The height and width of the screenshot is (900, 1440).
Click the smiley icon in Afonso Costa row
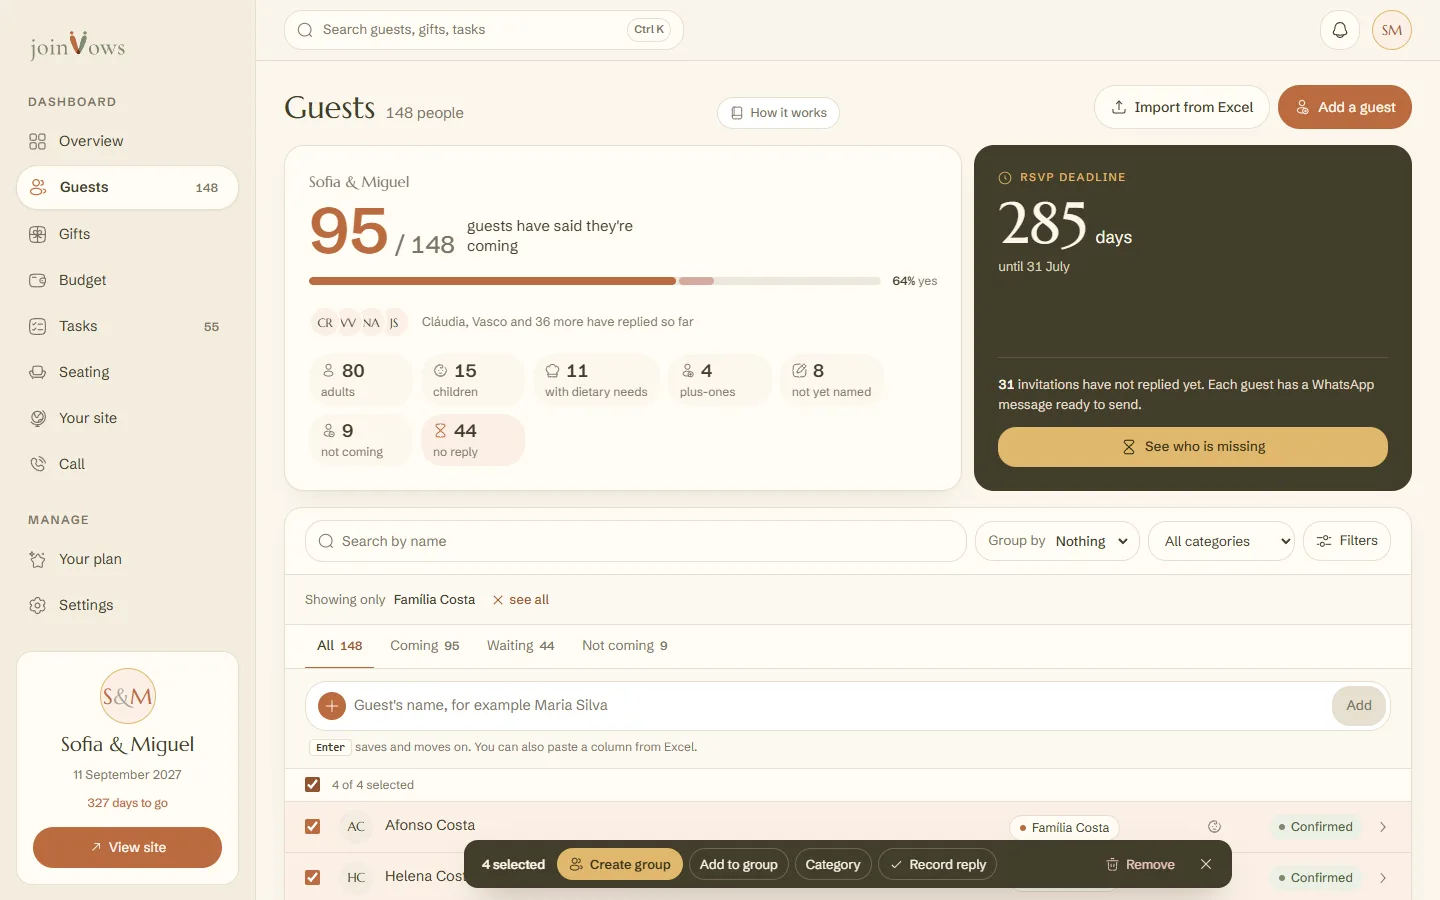pyautogui.click(x=1215, y=827)
